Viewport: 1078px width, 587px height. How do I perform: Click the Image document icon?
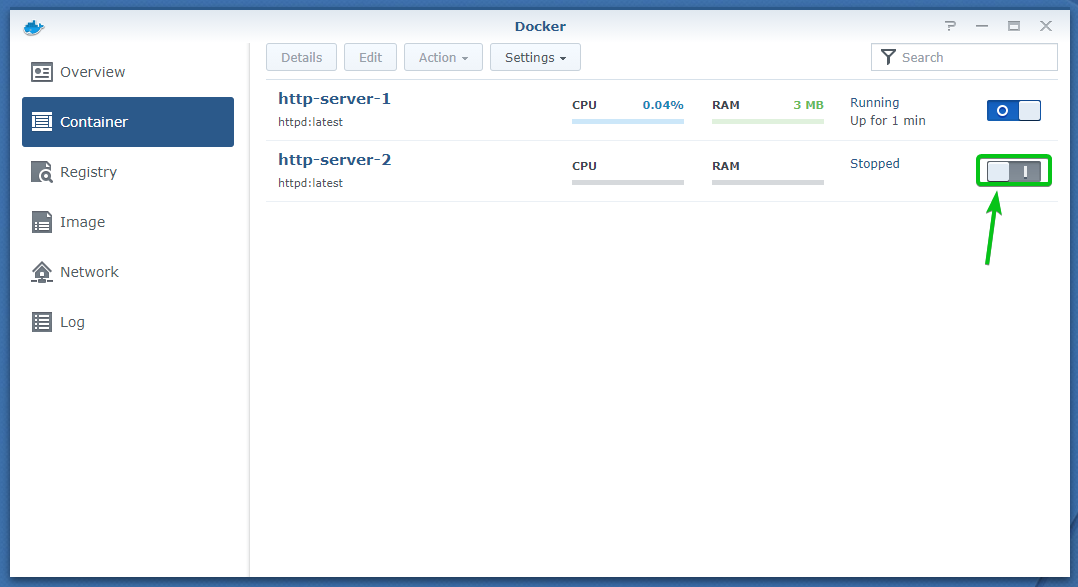coord(41,222)
